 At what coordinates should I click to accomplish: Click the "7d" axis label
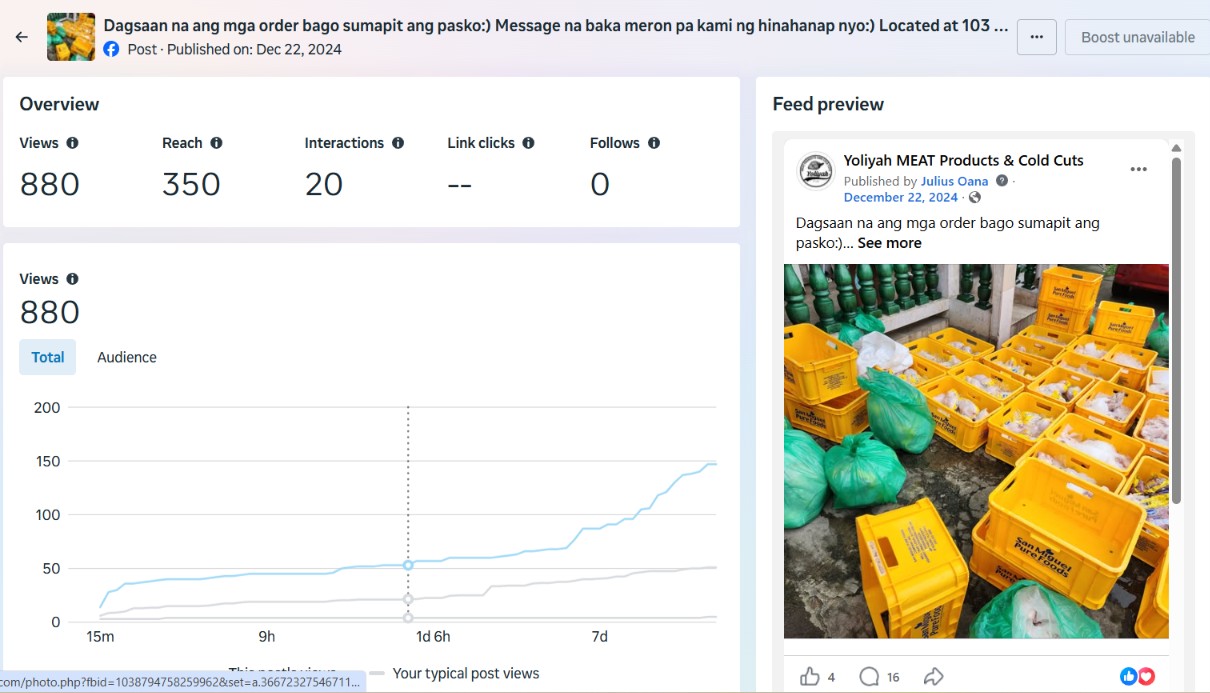599,637
